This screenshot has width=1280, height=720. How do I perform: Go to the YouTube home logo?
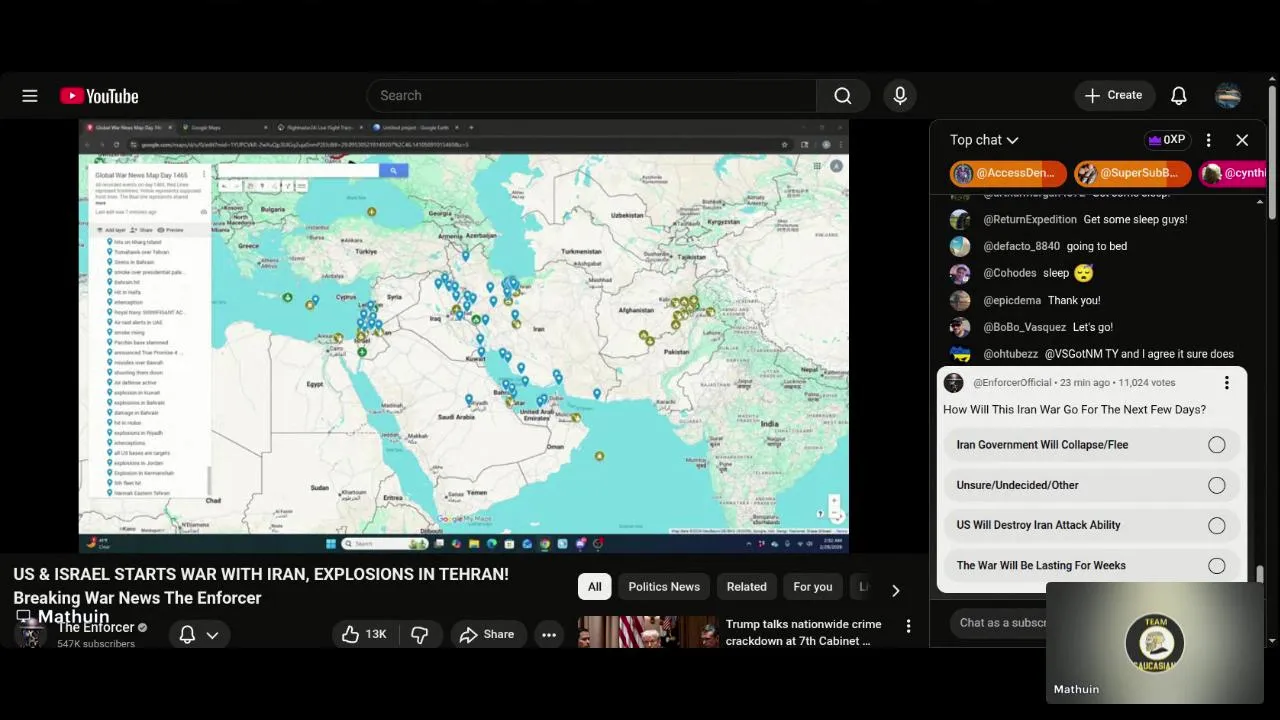(x=99, y=96)
